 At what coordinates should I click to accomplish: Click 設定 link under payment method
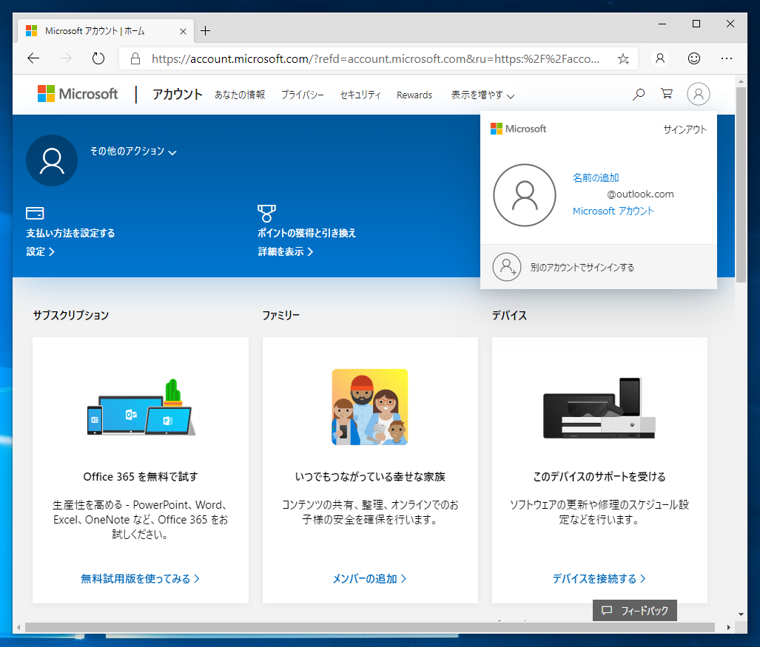(x=40, y=252)
